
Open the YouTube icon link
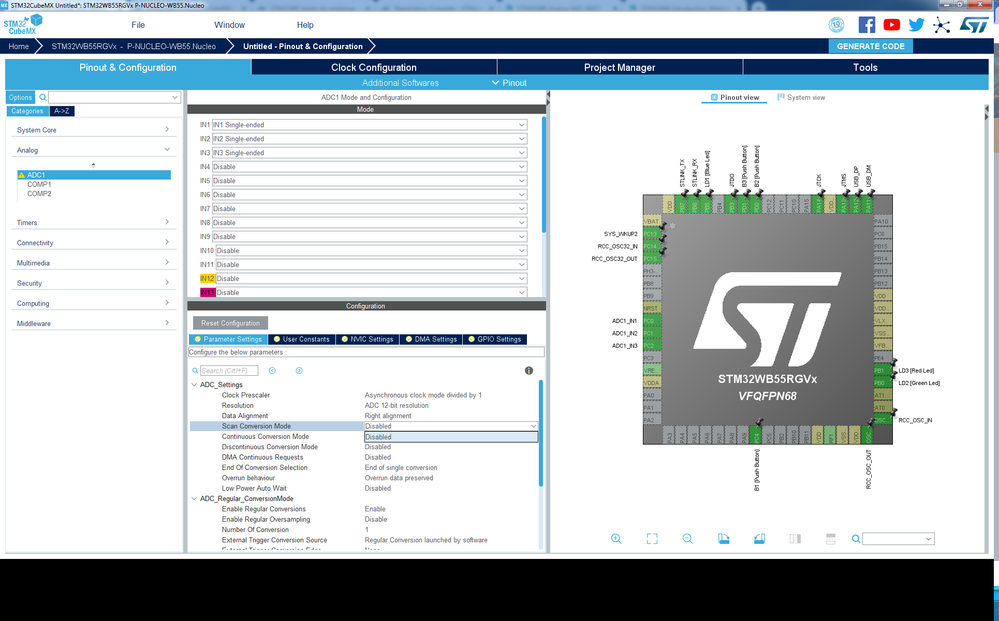[x=891, y=25]
